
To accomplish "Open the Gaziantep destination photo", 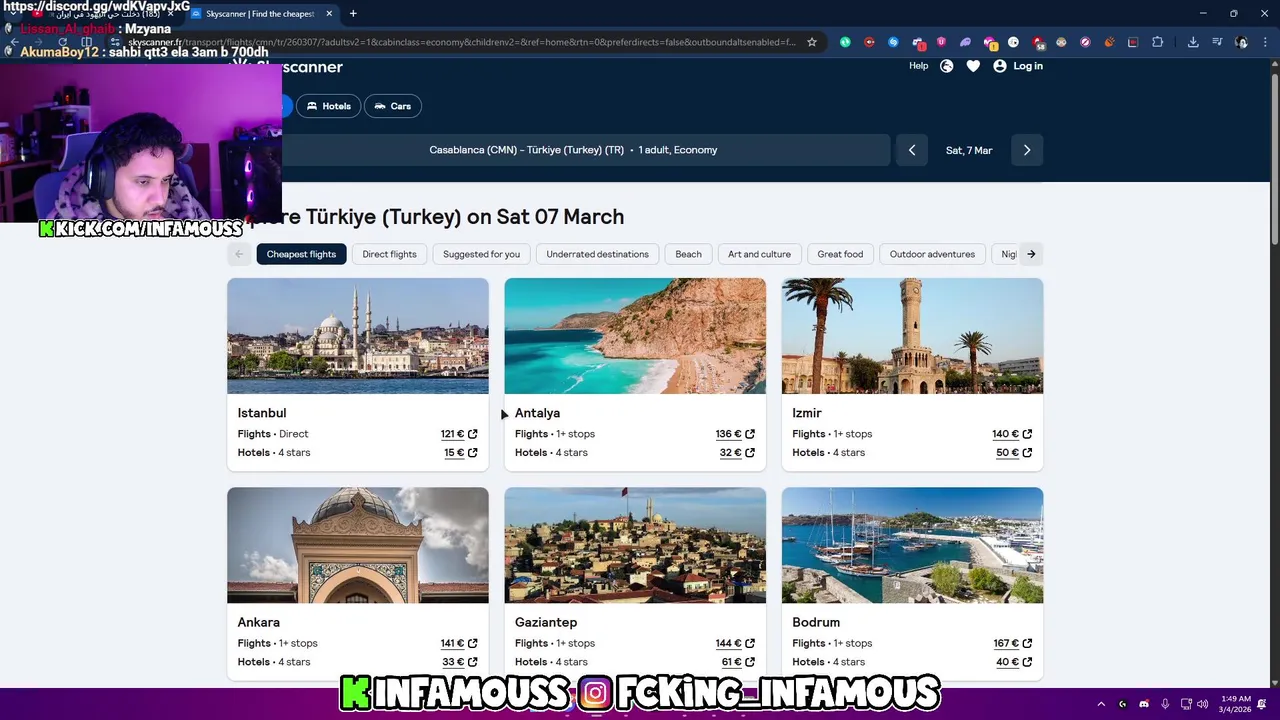I will [x=635, y=545].
